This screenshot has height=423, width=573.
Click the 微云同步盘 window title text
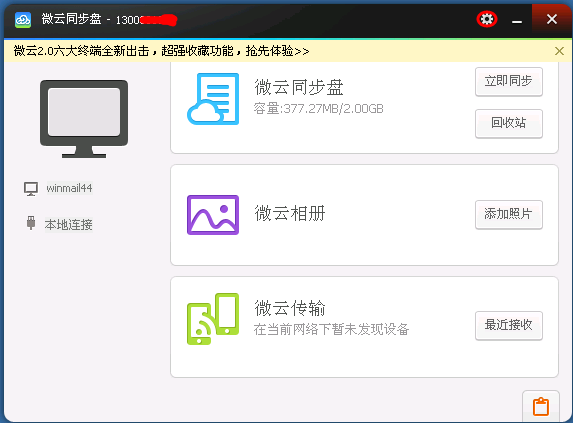71,19
